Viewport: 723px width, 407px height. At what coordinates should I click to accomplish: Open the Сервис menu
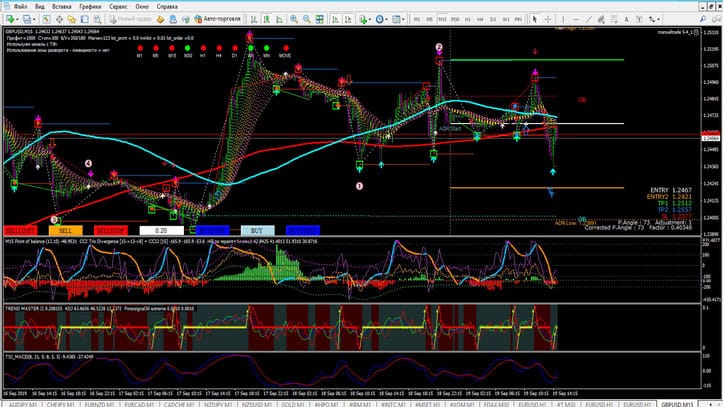(x=117, y=6)
